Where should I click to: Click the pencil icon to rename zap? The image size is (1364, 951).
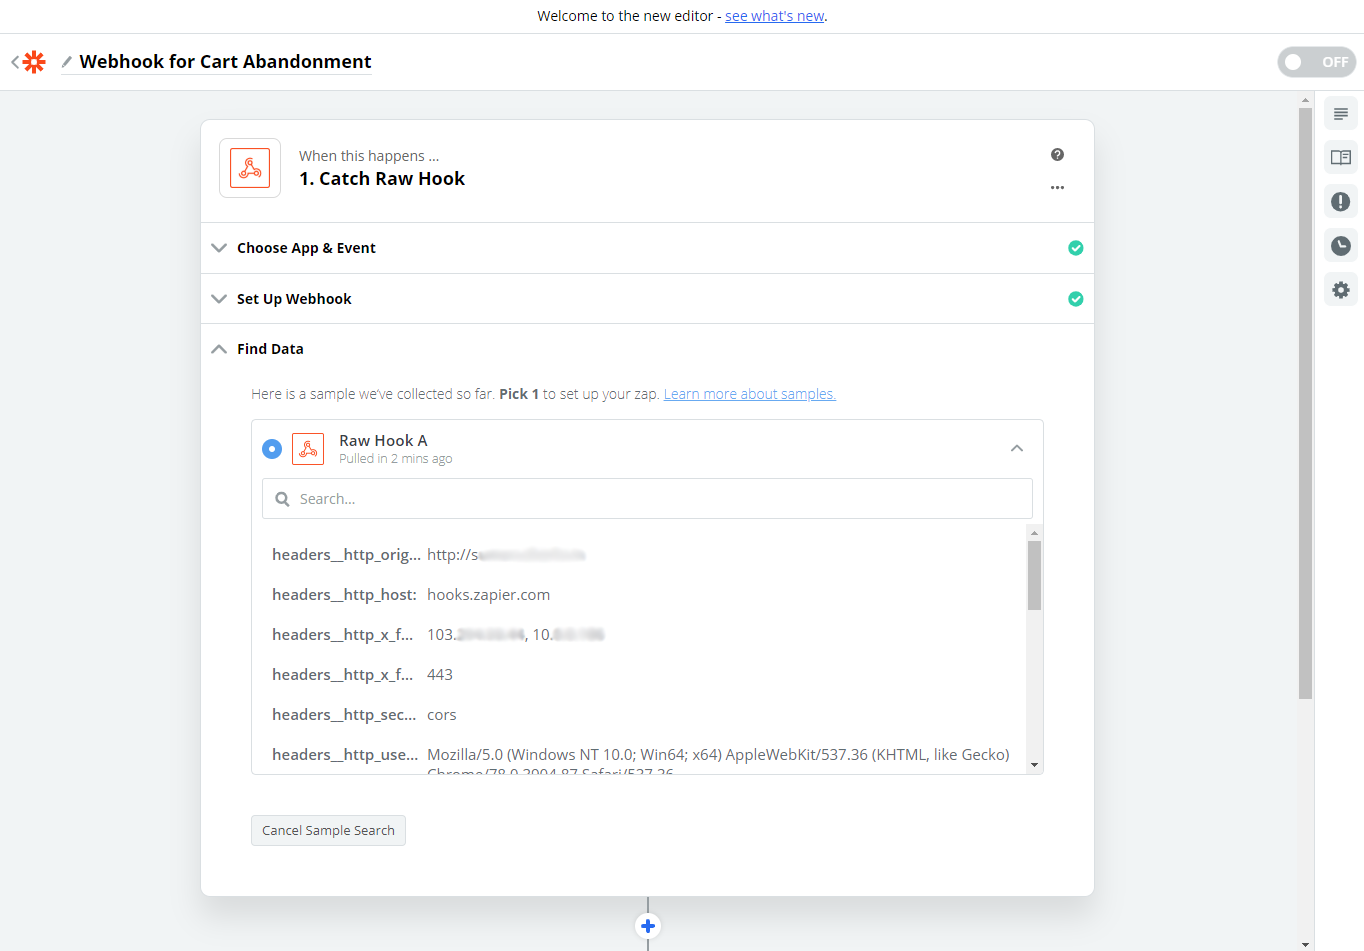pos(67,62)
